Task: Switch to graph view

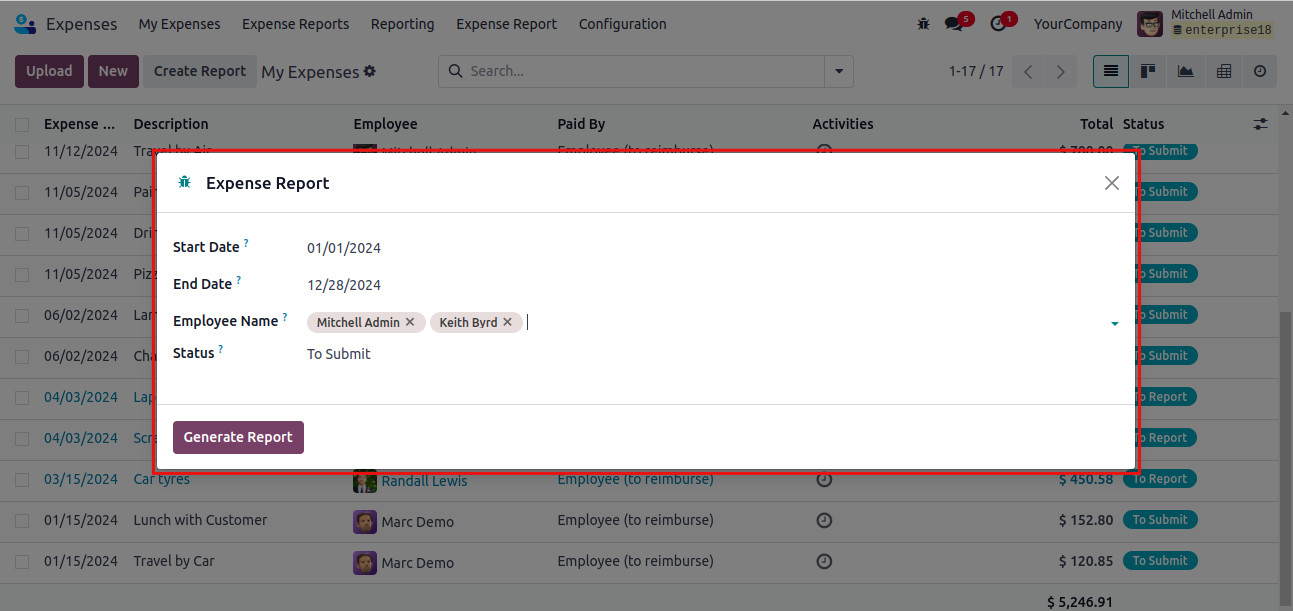Action: point(1185,71)
